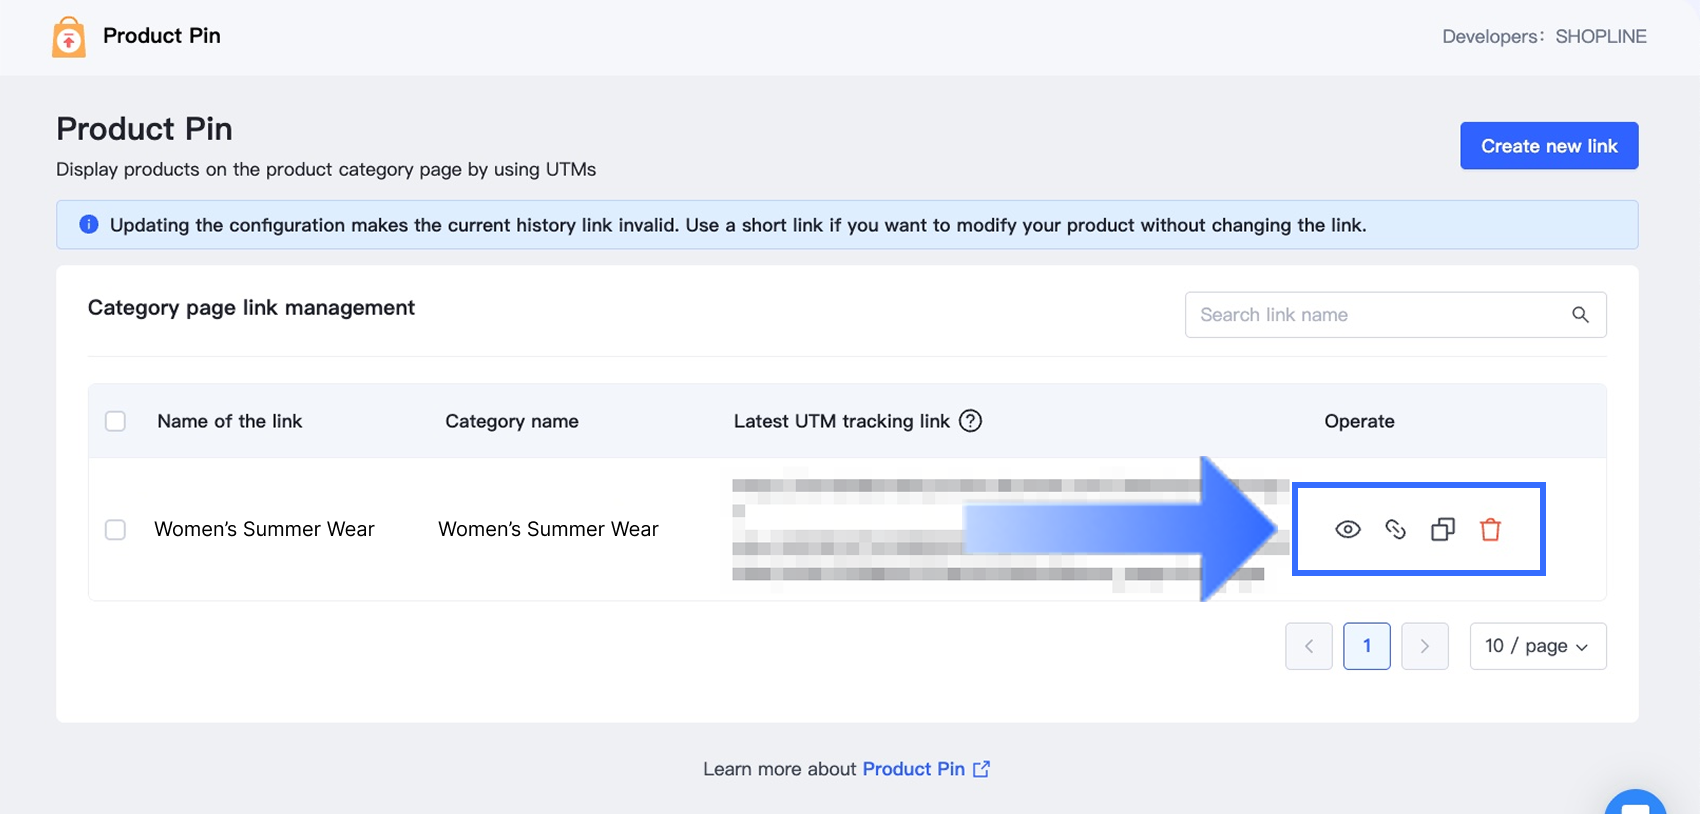
Task: Check the Women's Summer Wear row checkbox
Action: click(116, 529)
